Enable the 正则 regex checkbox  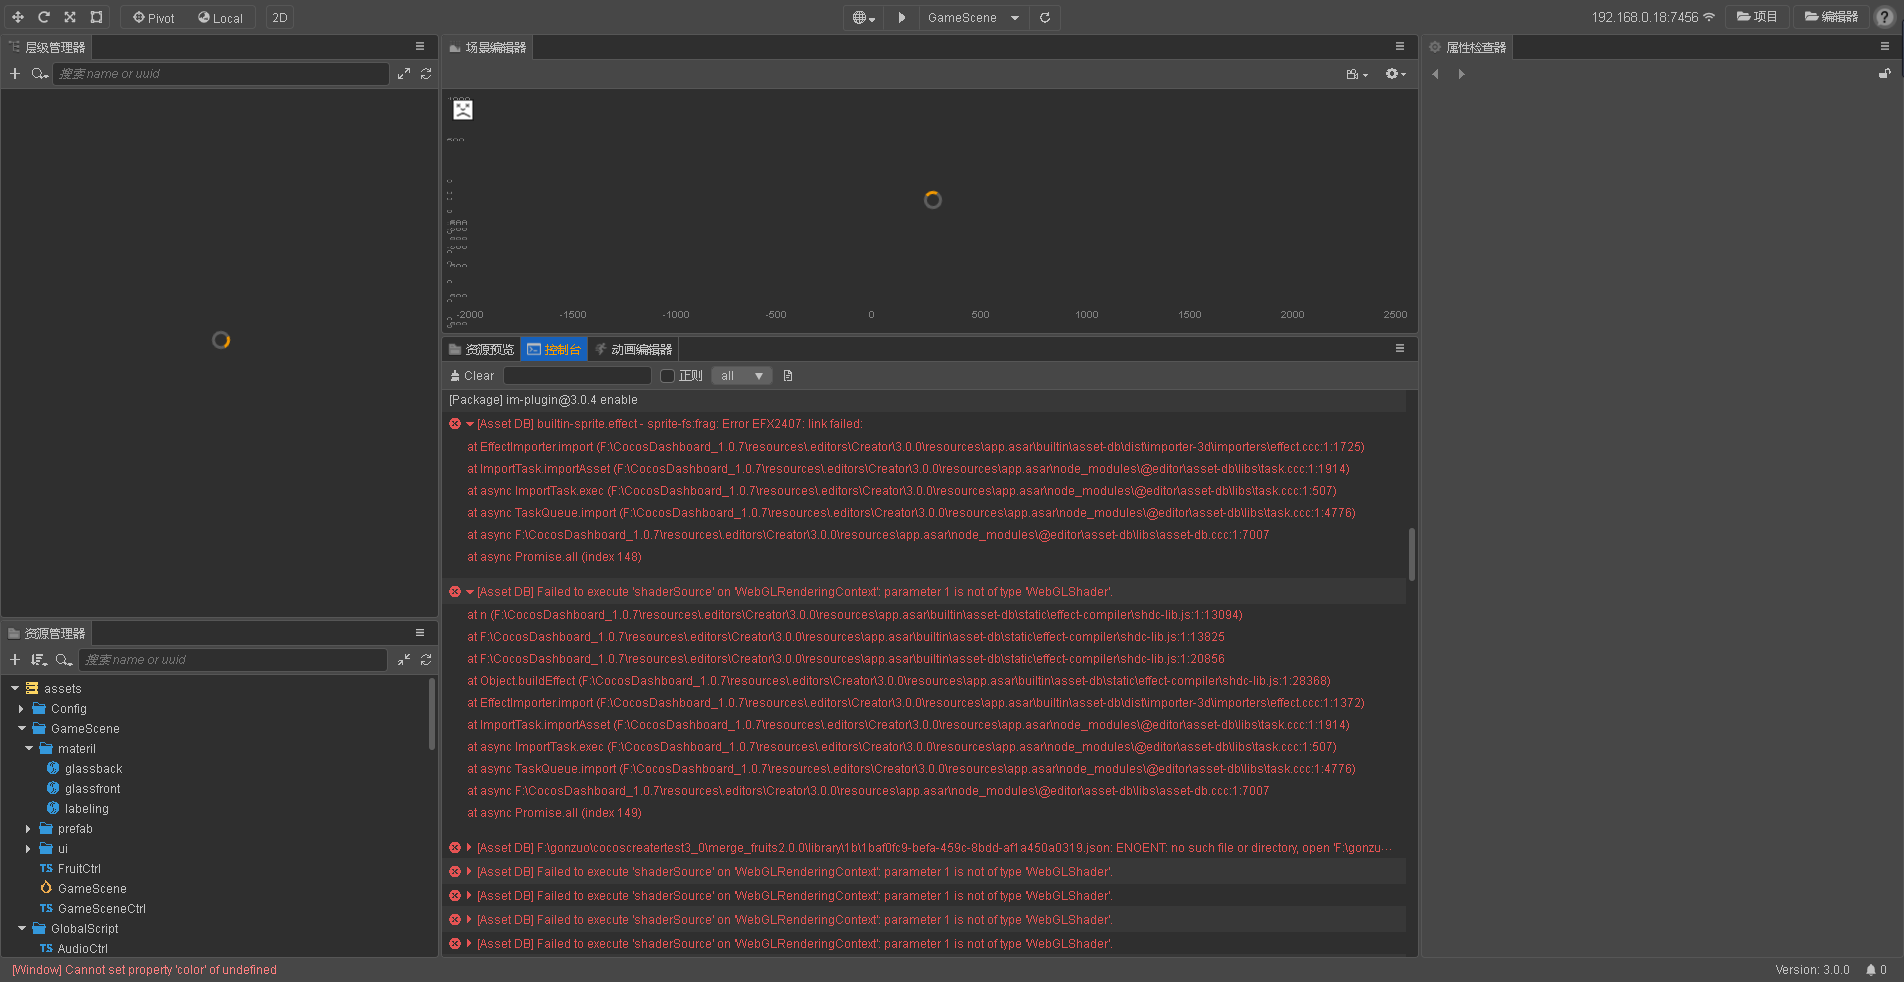pos(668,376)
